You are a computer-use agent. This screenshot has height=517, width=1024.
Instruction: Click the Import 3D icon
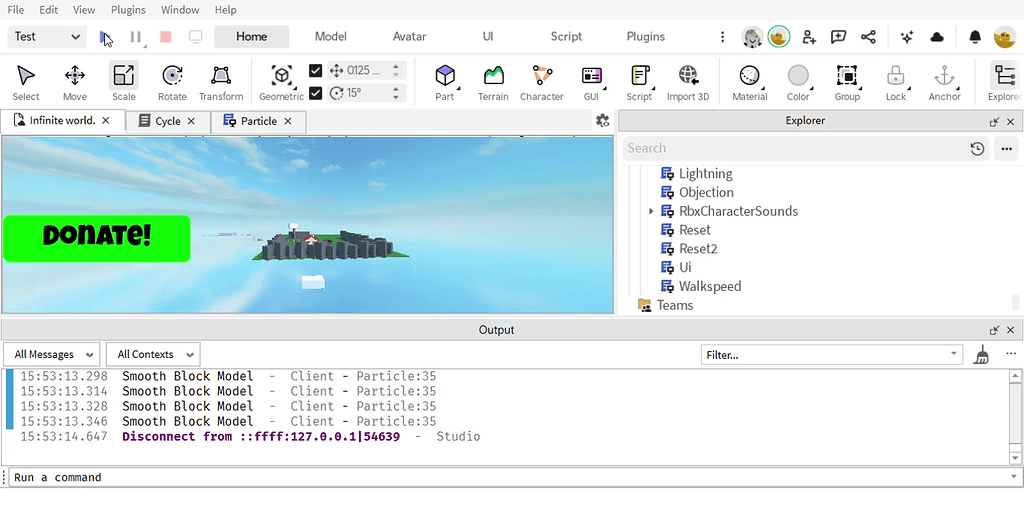coord(688,82)
